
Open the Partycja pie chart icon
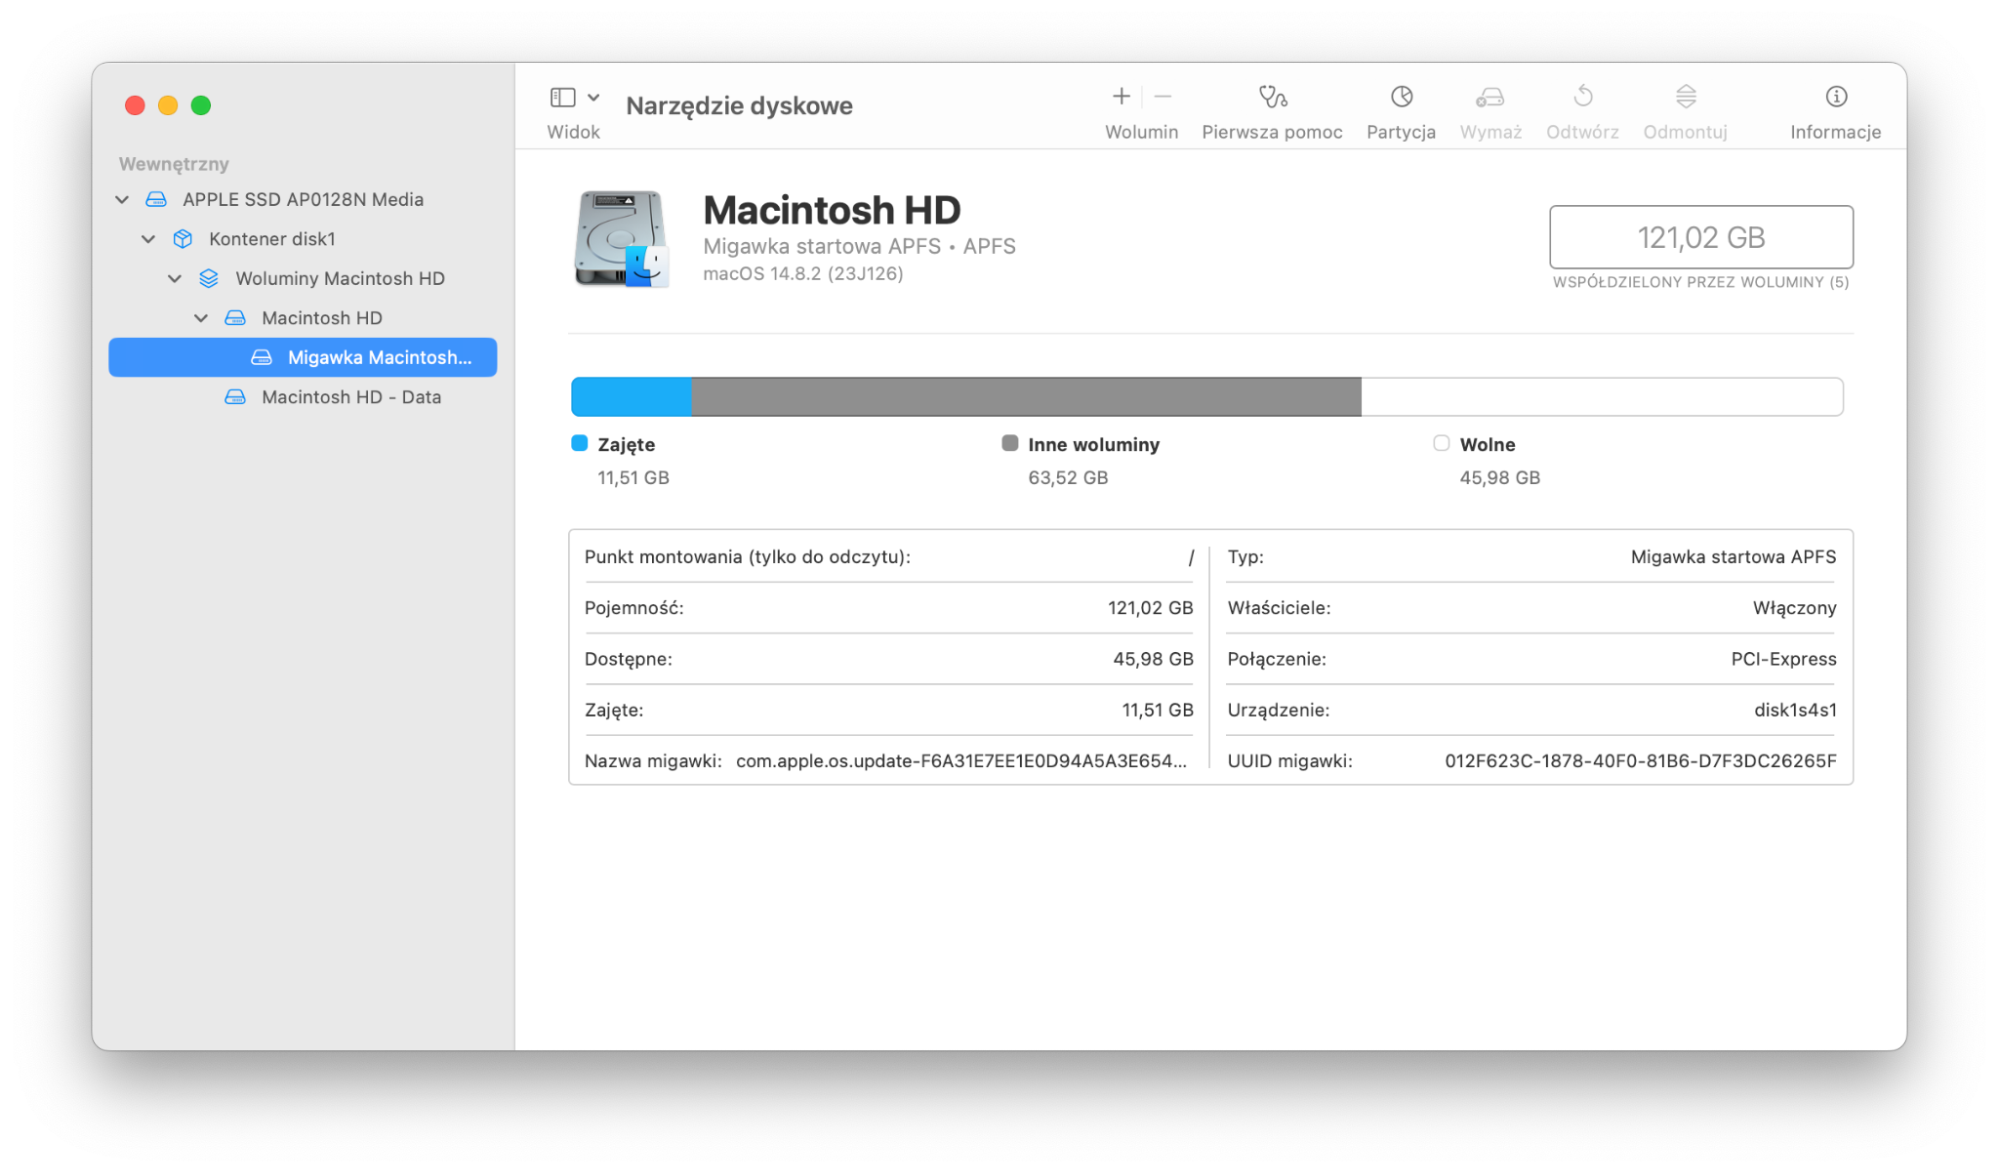pos(1401,96)
